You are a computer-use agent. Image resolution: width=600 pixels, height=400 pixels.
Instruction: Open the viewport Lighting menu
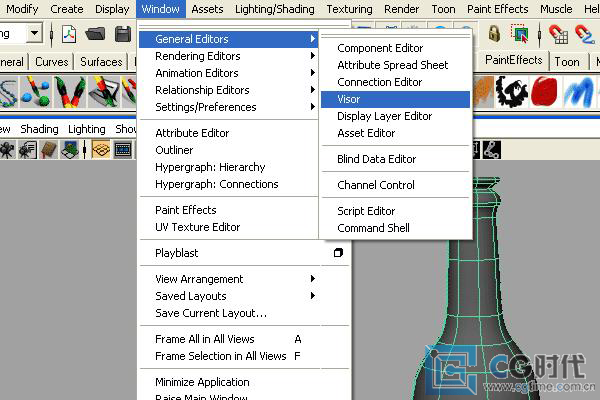pyautogui.click(x=86, y=129)
